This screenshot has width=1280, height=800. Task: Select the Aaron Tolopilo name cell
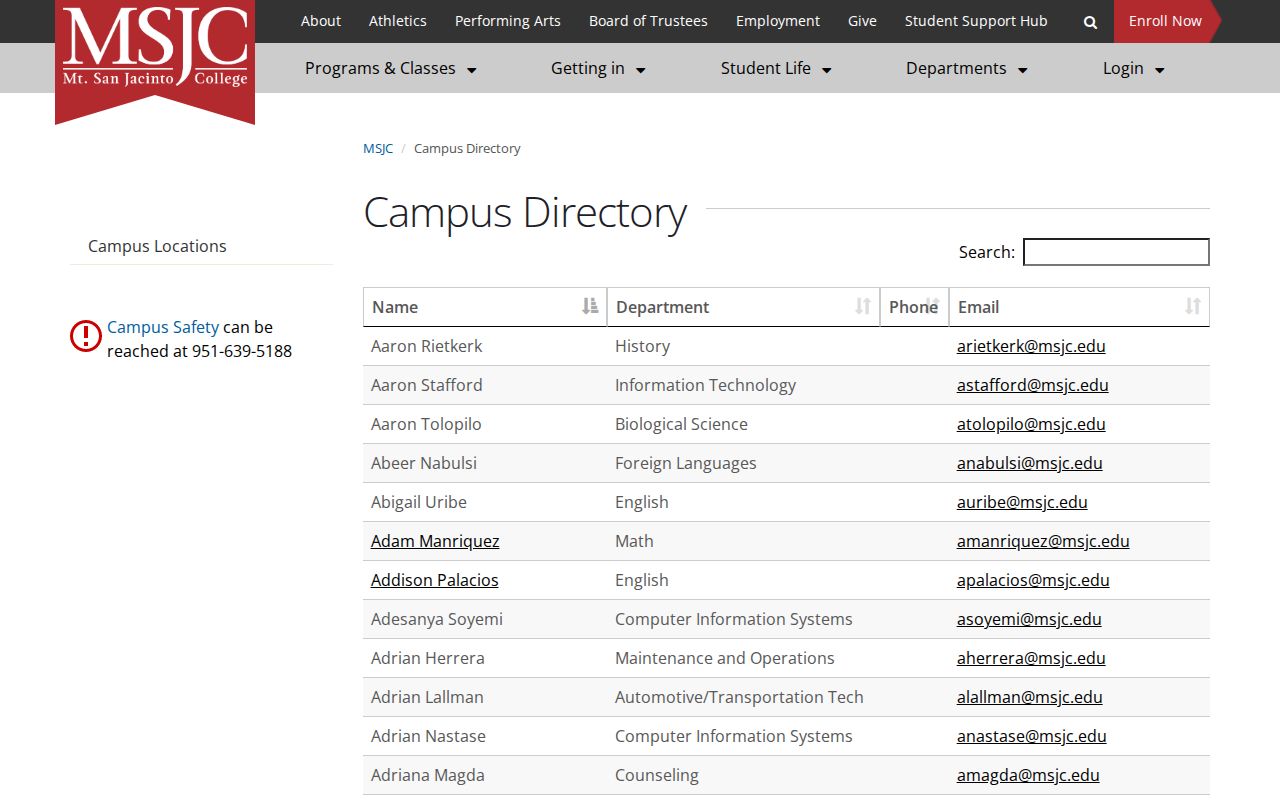pos(485,424)
